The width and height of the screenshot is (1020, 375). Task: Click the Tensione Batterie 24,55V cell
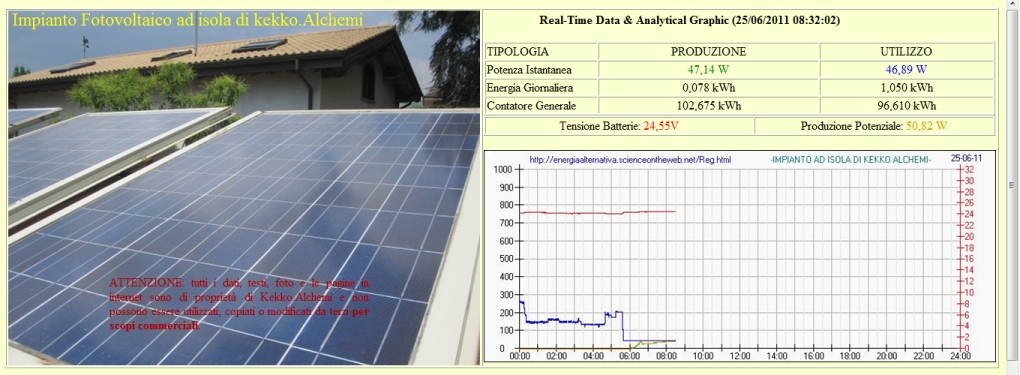tap(619, 126)
